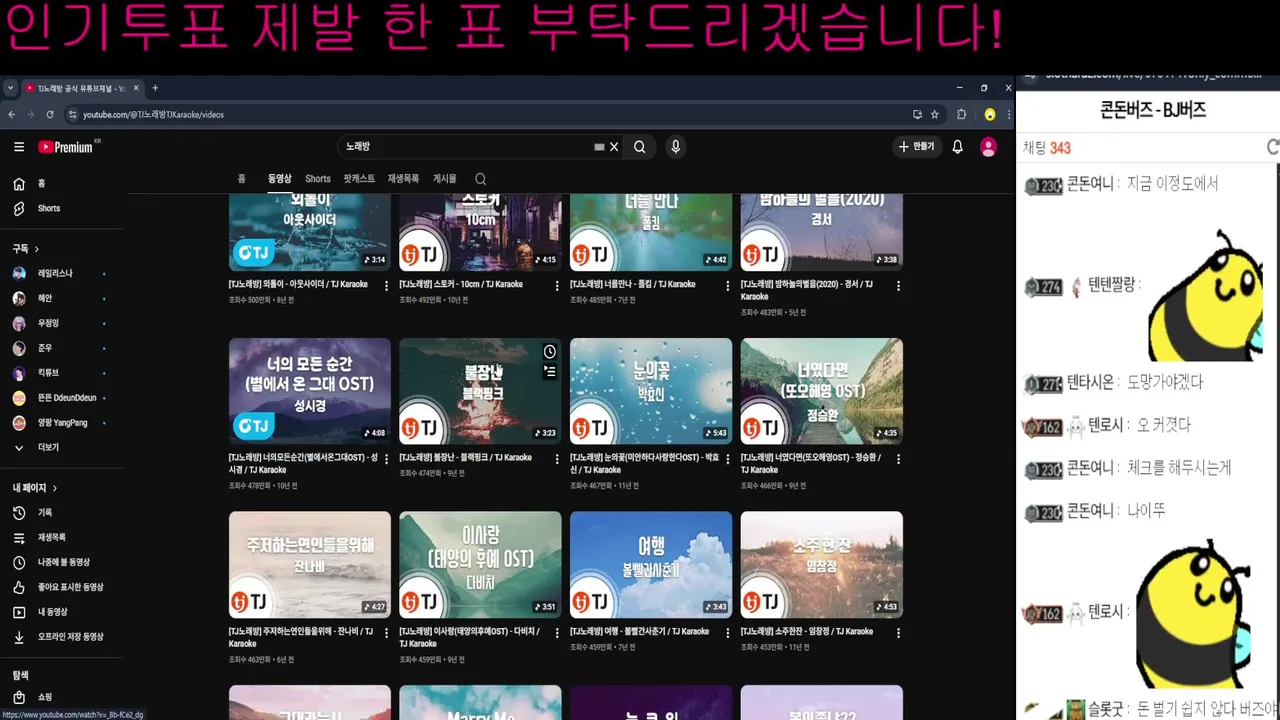Bookmark this page with the star icon

(935, 115)
